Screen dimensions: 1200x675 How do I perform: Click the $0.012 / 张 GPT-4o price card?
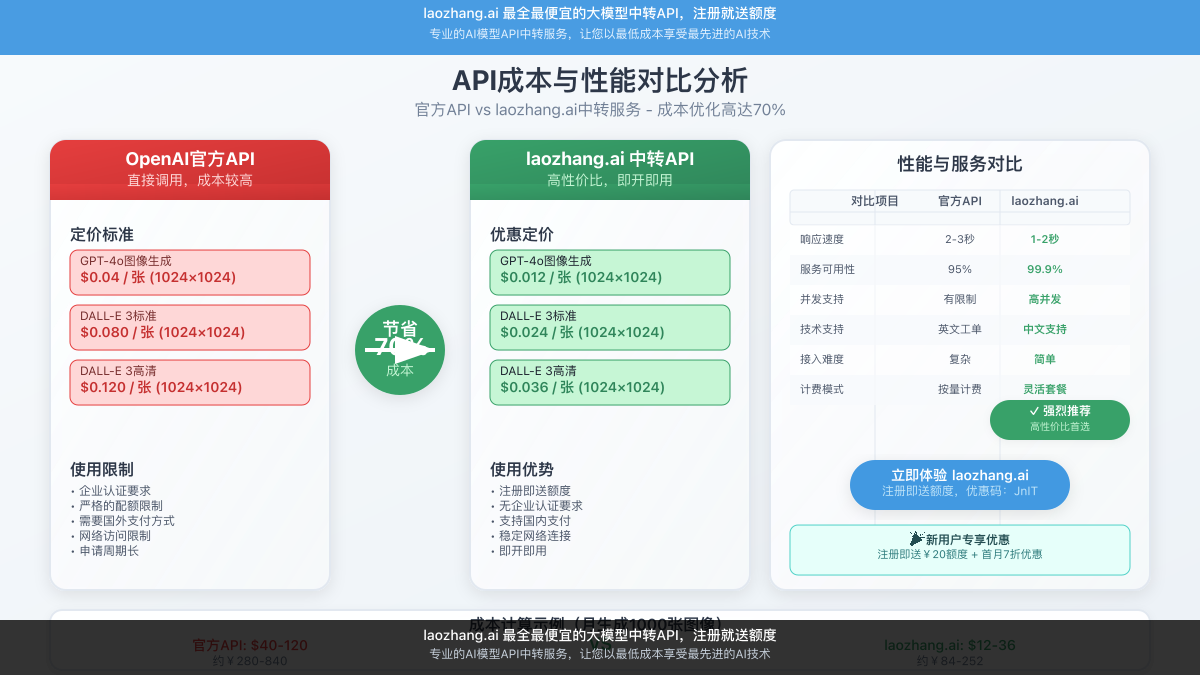610,272
